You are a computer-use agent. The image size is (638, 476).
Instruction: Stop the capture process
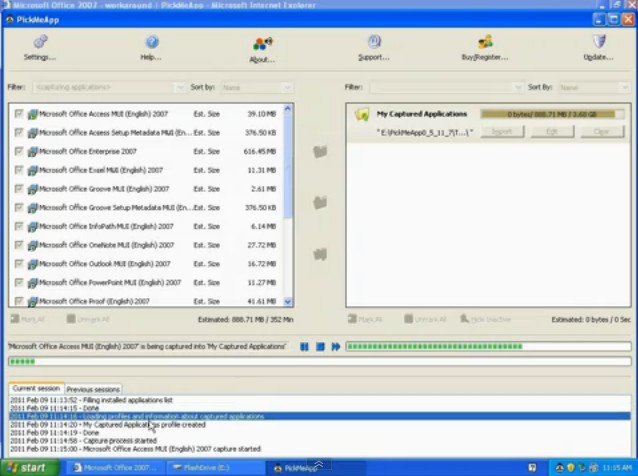pos(320,347)
